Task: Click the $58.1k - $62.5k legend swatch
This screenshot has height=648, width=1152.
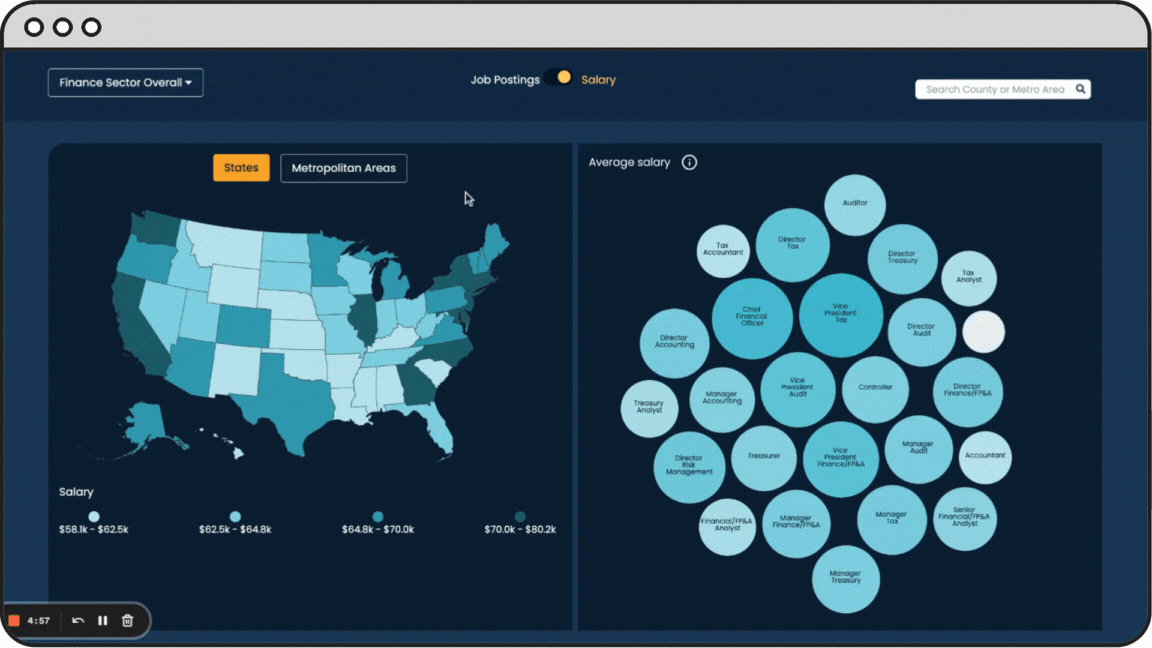Action: 94,516
